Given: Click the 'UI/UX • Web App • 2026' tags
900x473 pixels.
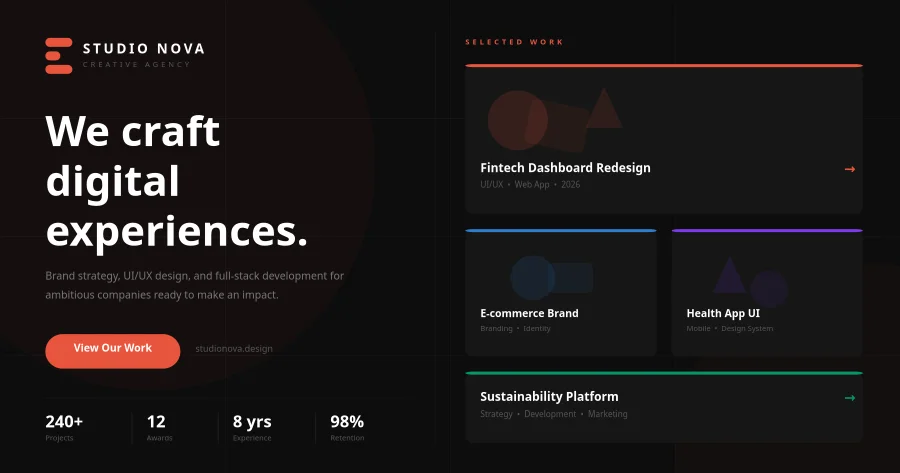Looking at the screenshot, I should point(530,184).
